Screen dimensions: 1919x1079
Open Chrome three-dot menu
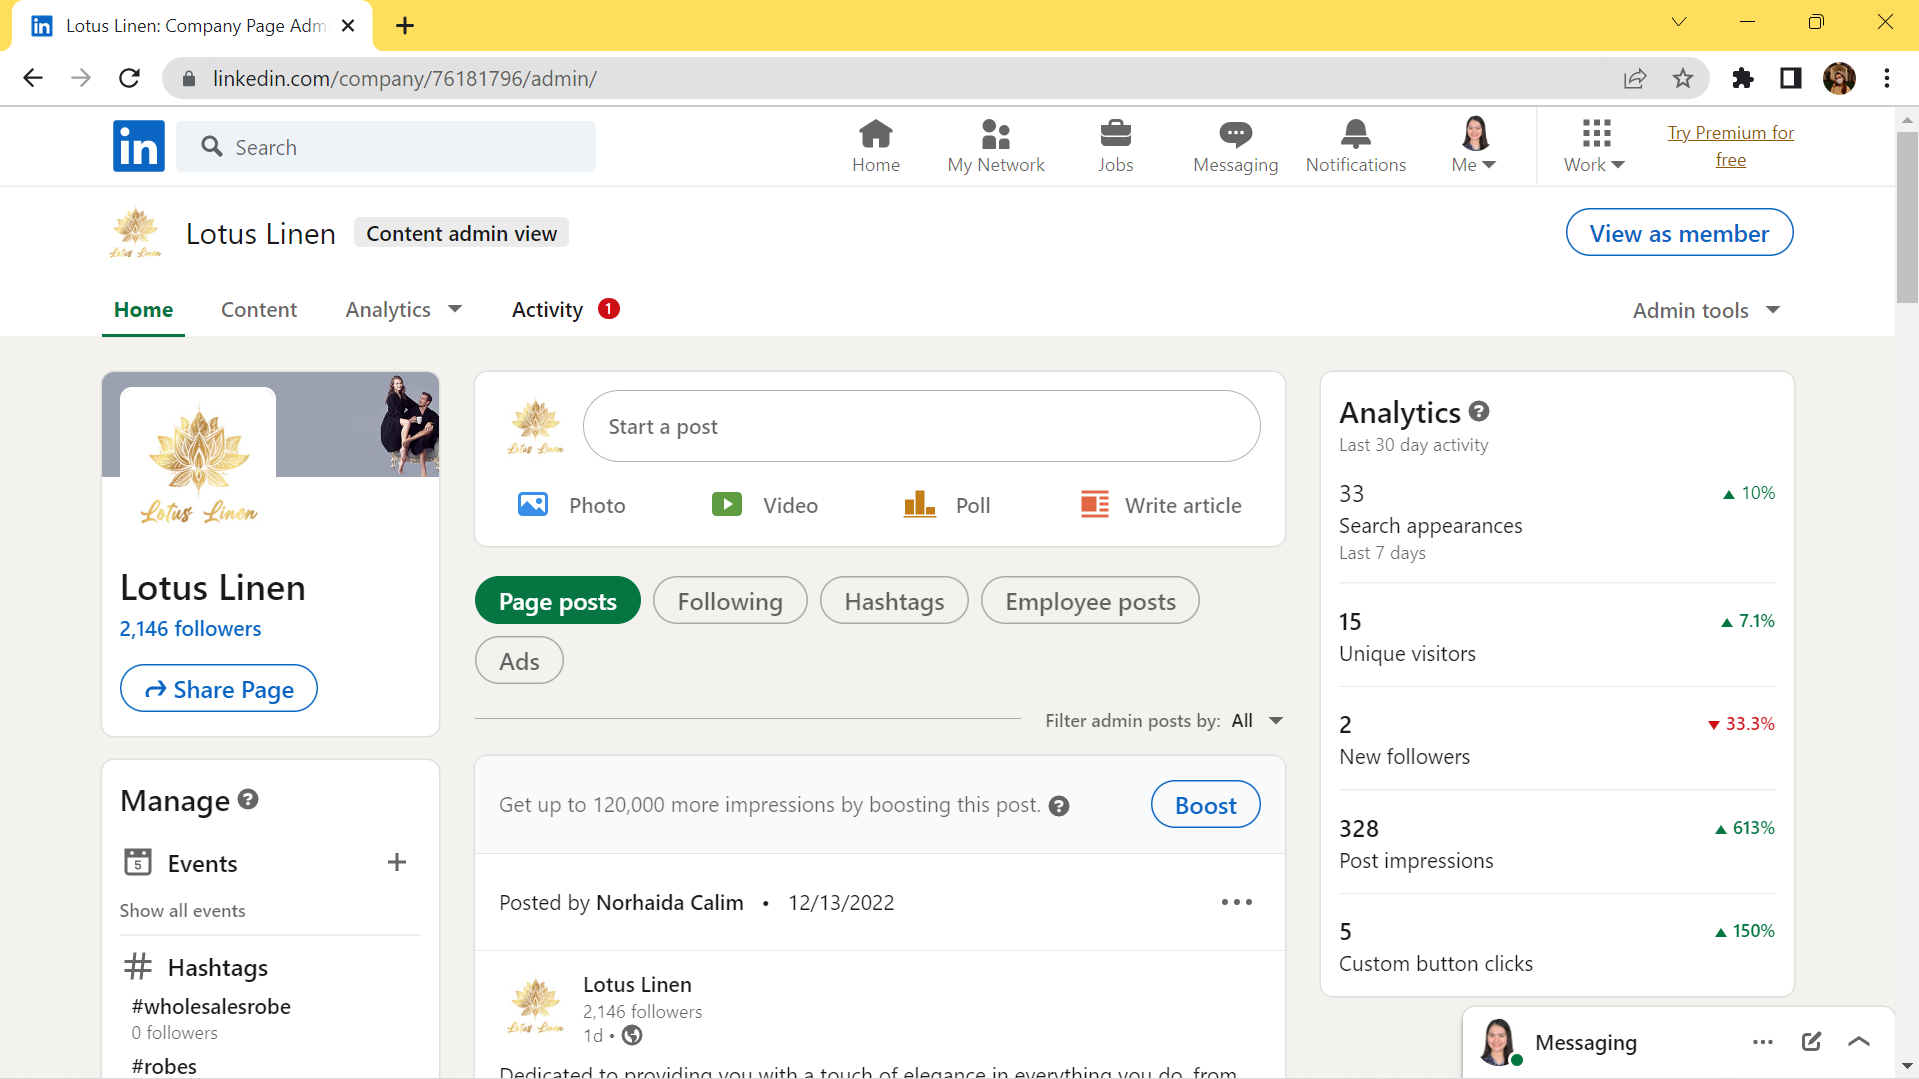(1887, 78)
